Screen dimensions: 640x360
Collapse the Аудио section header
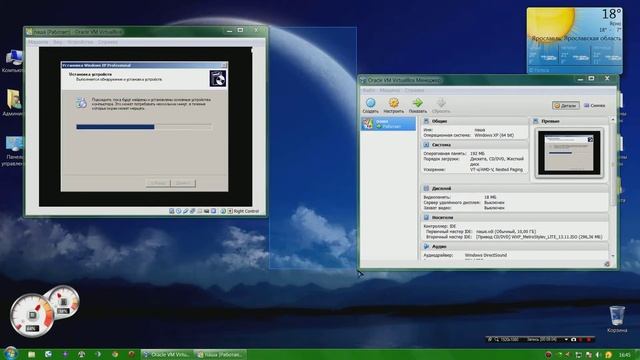[515, 247]
